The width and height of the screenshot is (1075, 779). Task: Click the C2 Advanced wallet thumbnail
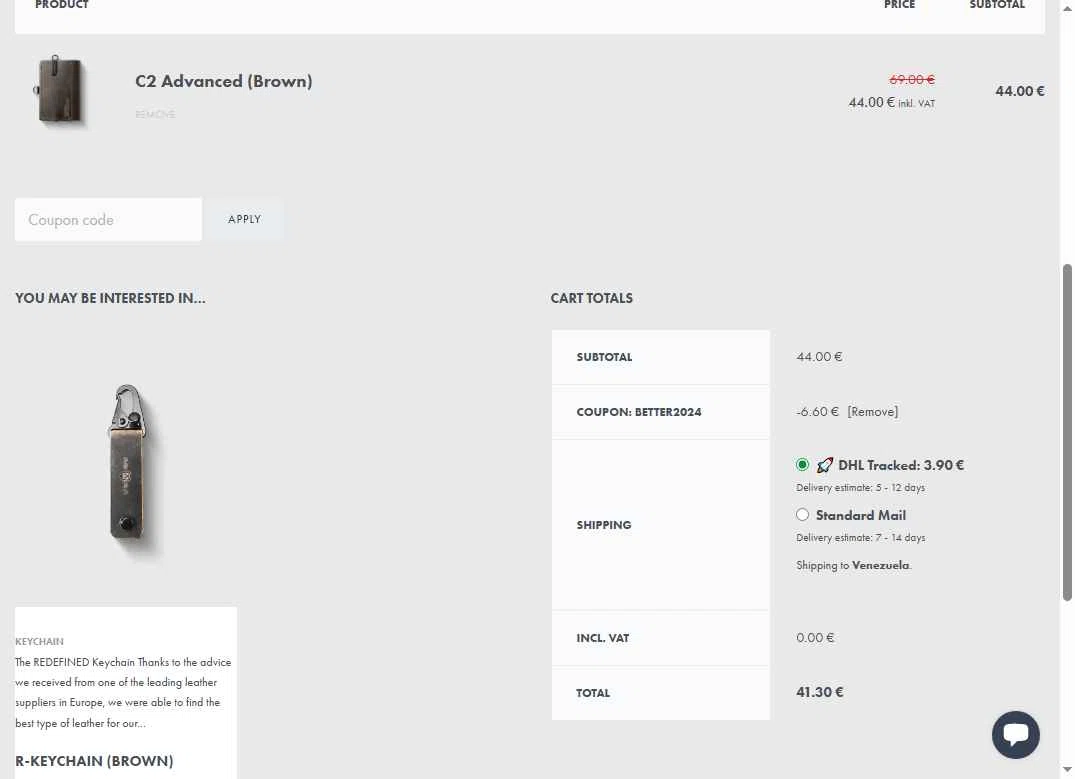point(60,91)
